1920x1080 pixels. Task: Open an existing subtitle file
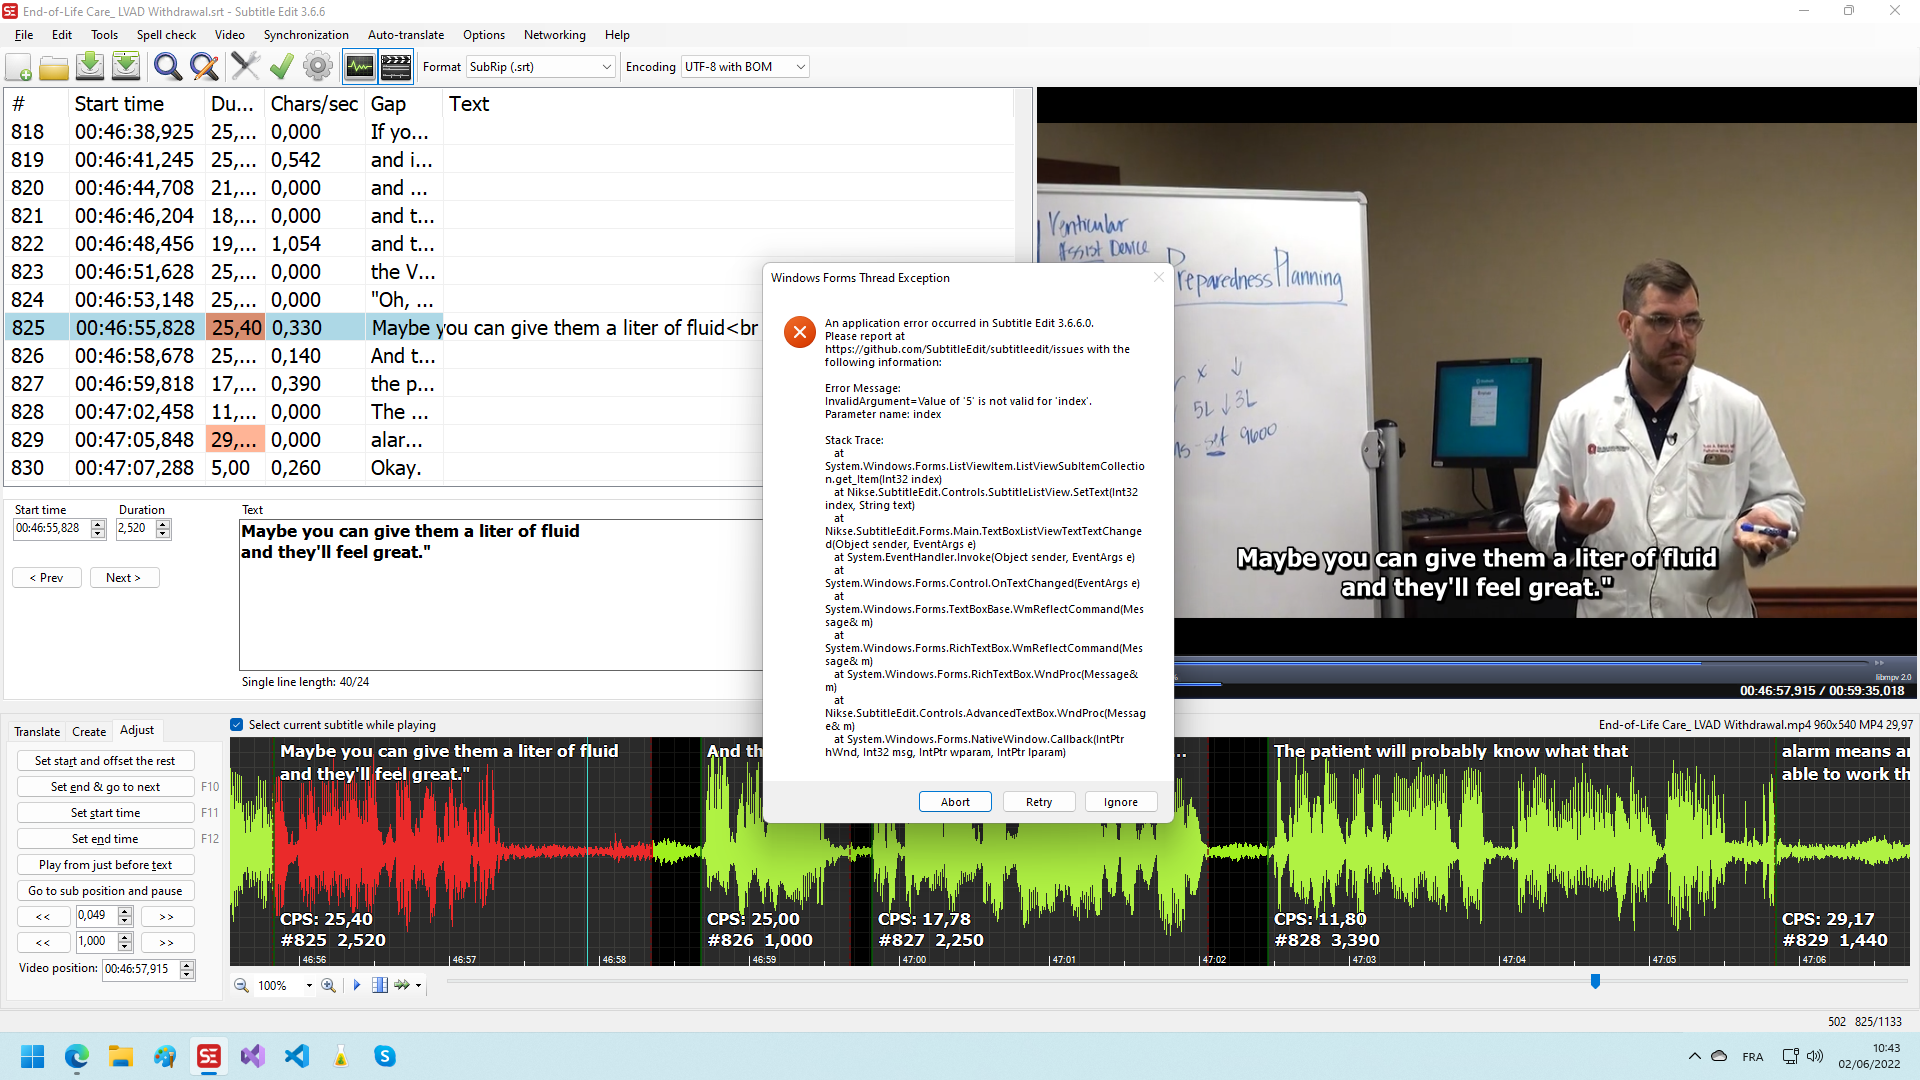(54, 67)
